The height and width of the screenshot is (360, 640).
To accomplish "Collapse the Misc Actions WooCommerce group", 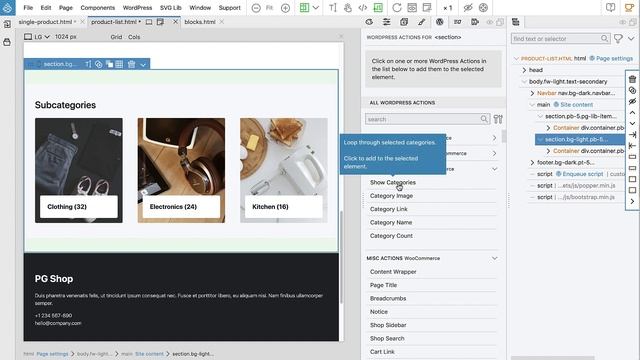I will tap(495, 258).
